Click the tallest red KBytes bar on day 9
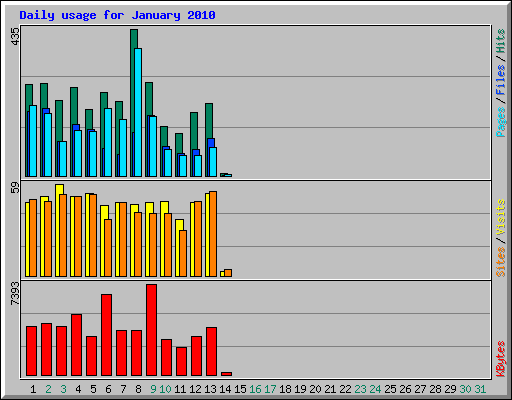 tap(151, 330)
